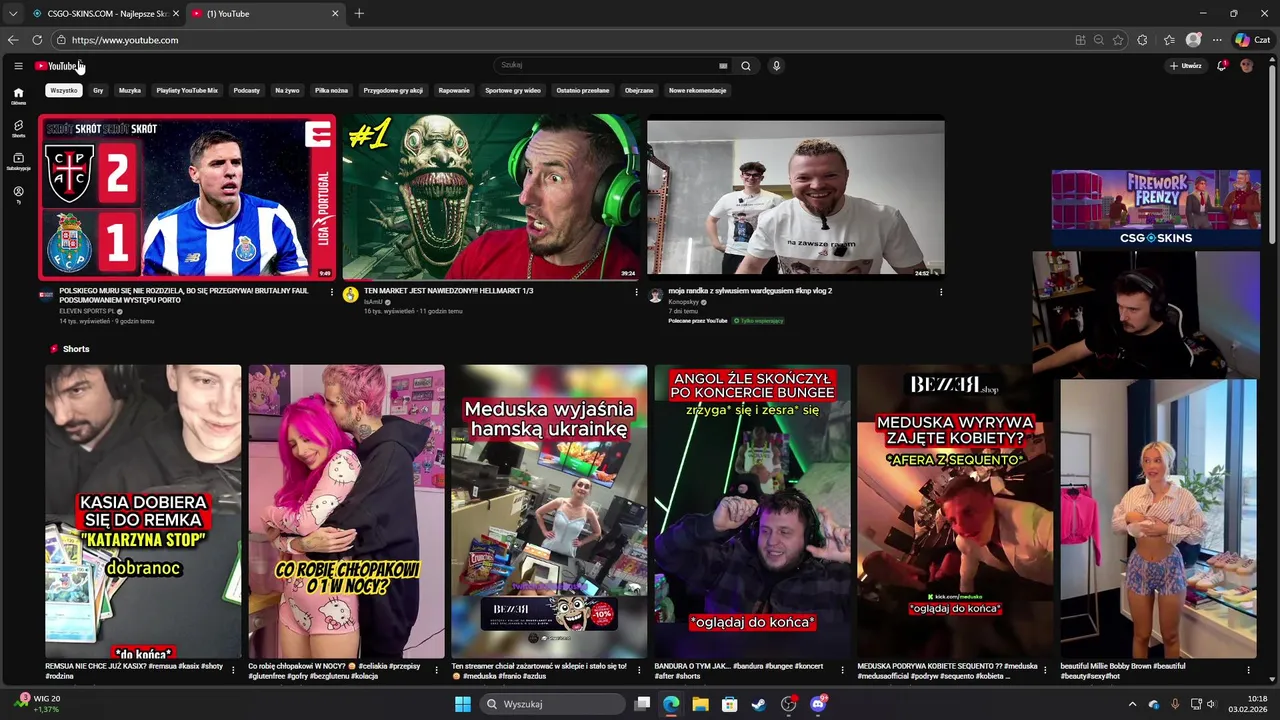Open the YouTube hamburger guide menu

18,66
